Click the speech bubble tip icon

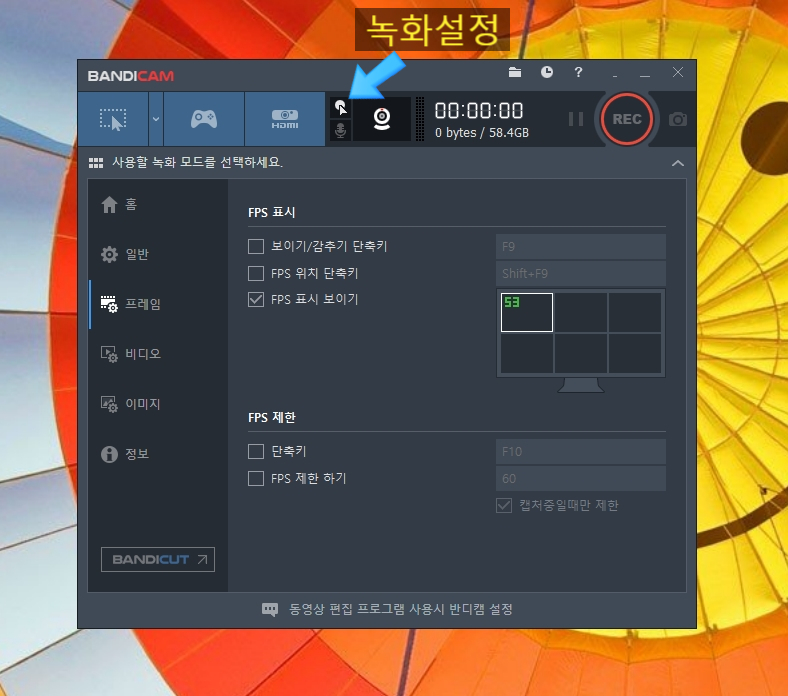point(270,610)
